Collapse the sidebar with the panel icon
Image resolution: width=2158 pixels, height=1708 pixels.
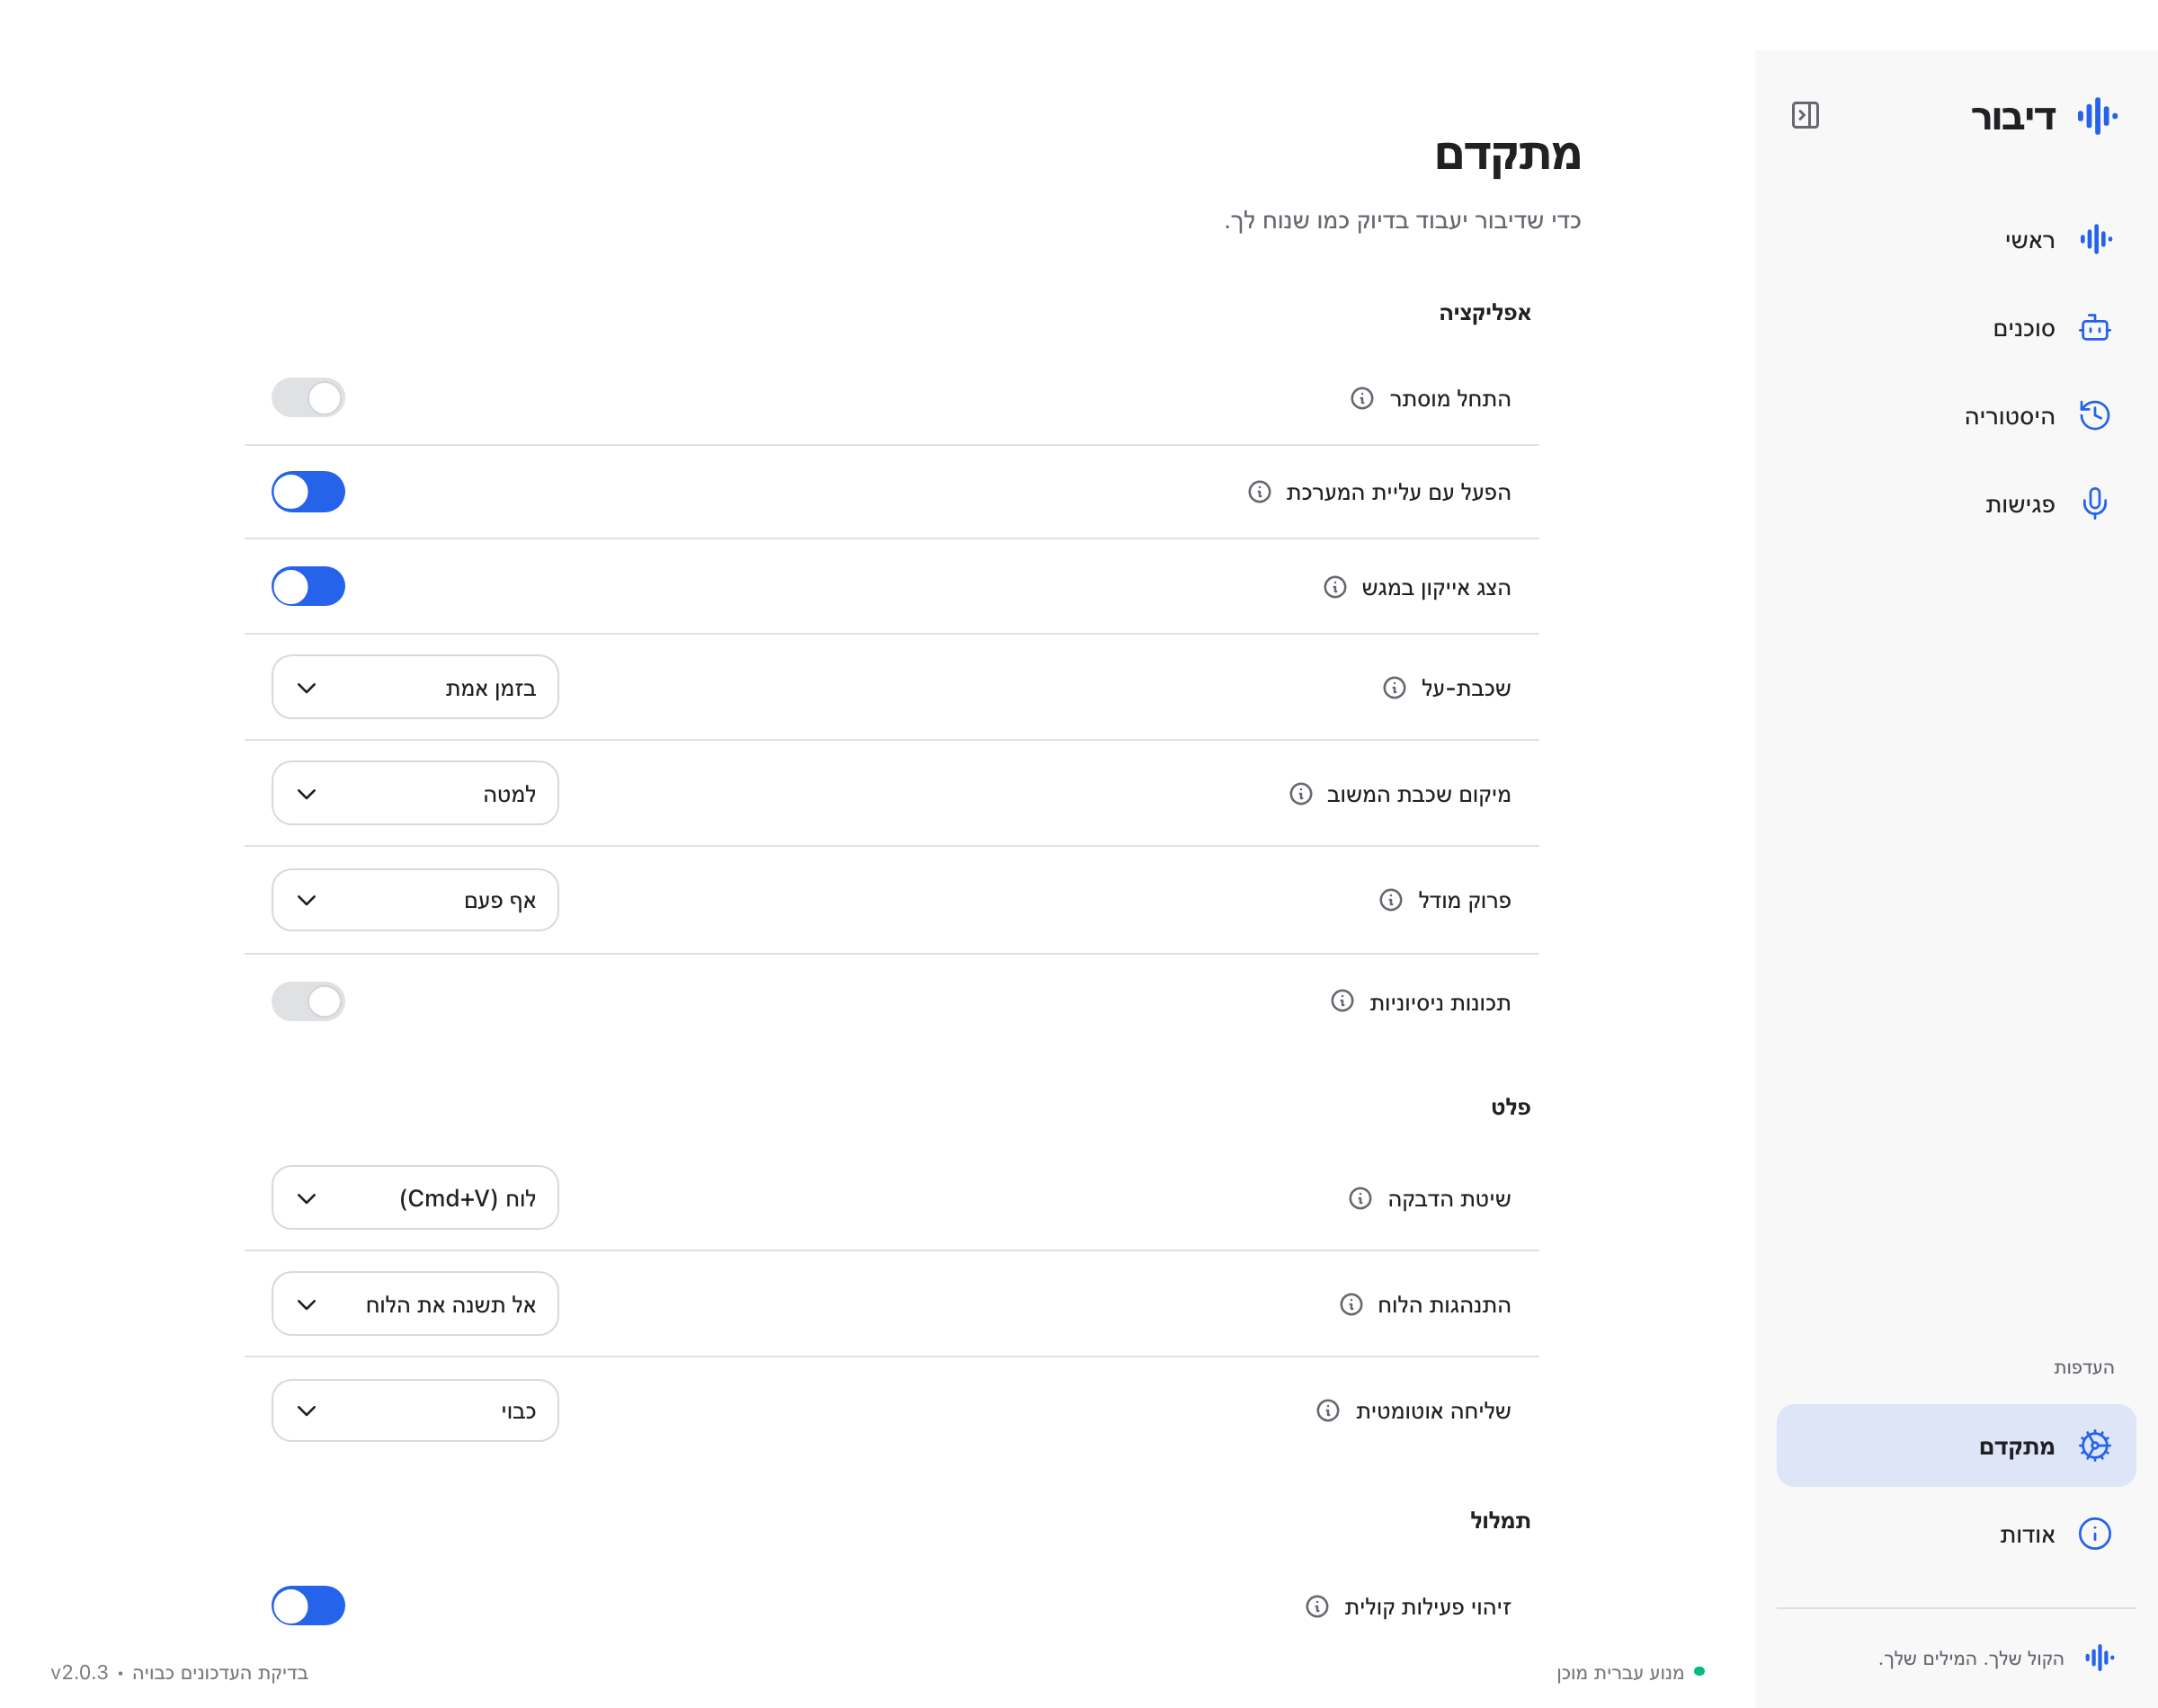[1805, 116]
